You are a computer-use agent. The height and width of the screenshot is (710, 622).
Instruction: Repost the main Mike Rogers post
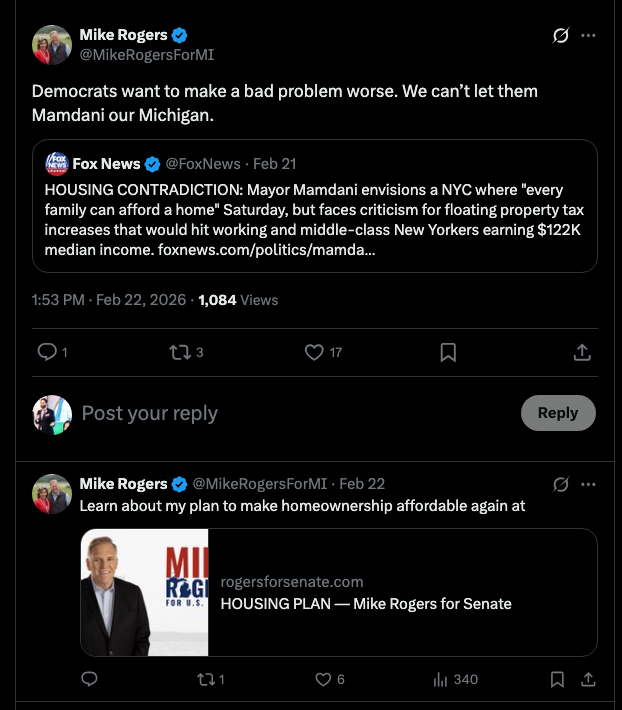[x=180, y=352]
